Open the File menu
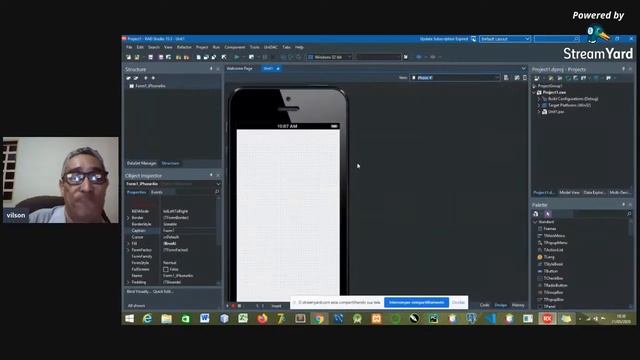Image resolution: width=640 pixels, height=360 pixels. (129, 47)
